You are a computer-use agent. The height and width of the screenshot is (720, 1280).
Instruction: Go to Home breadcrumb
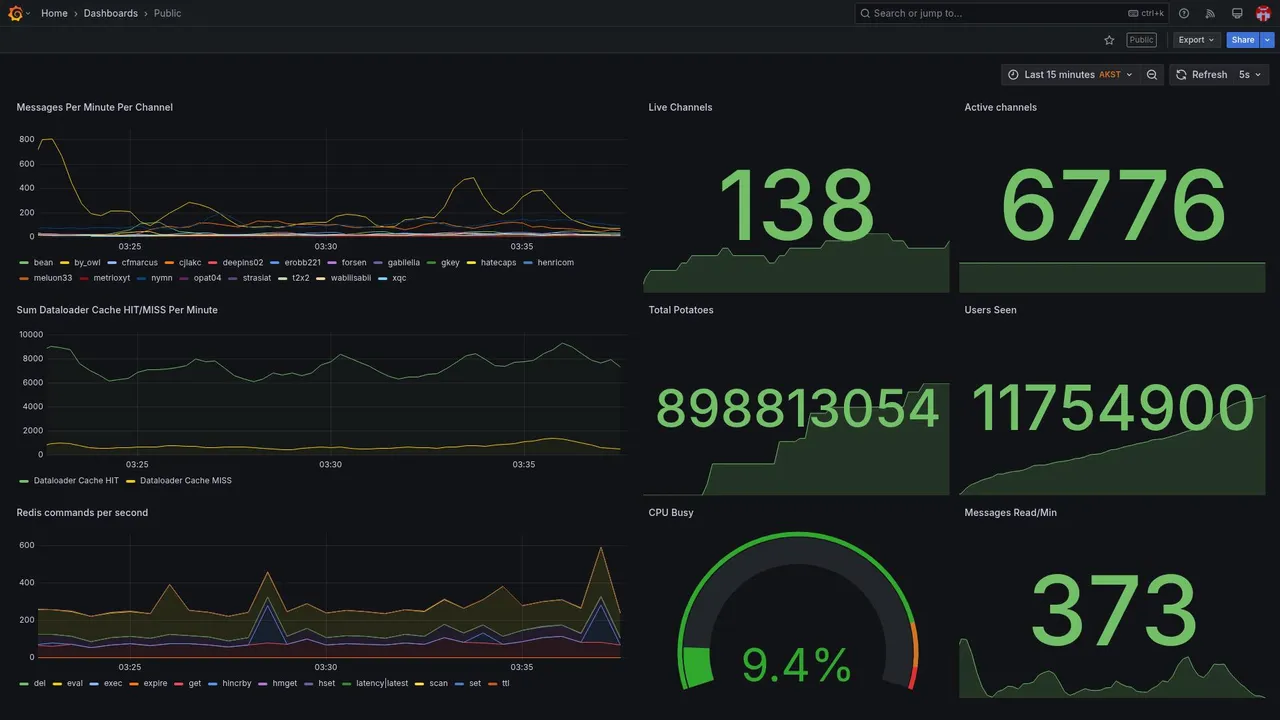pos(54,13)
